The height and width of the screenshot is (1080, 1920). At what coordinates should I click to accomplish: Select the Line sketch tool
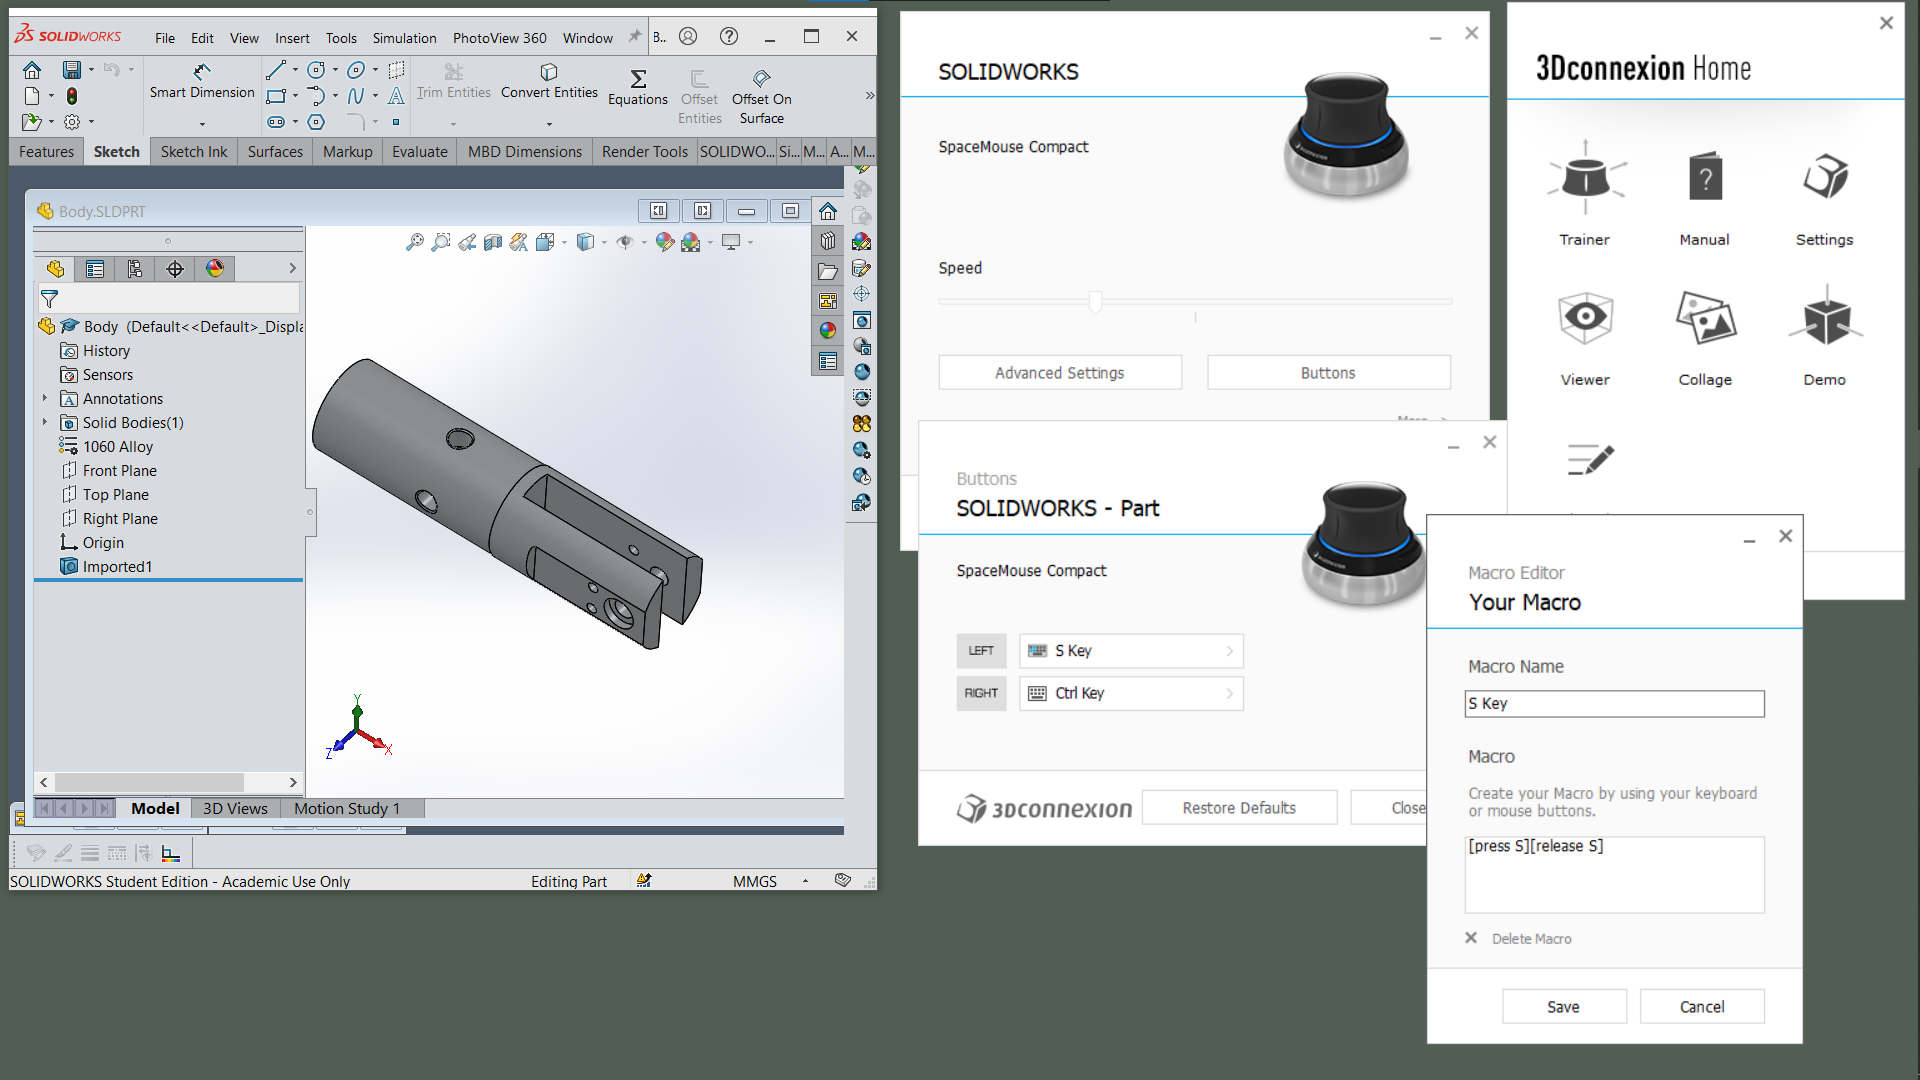point(276,70)
